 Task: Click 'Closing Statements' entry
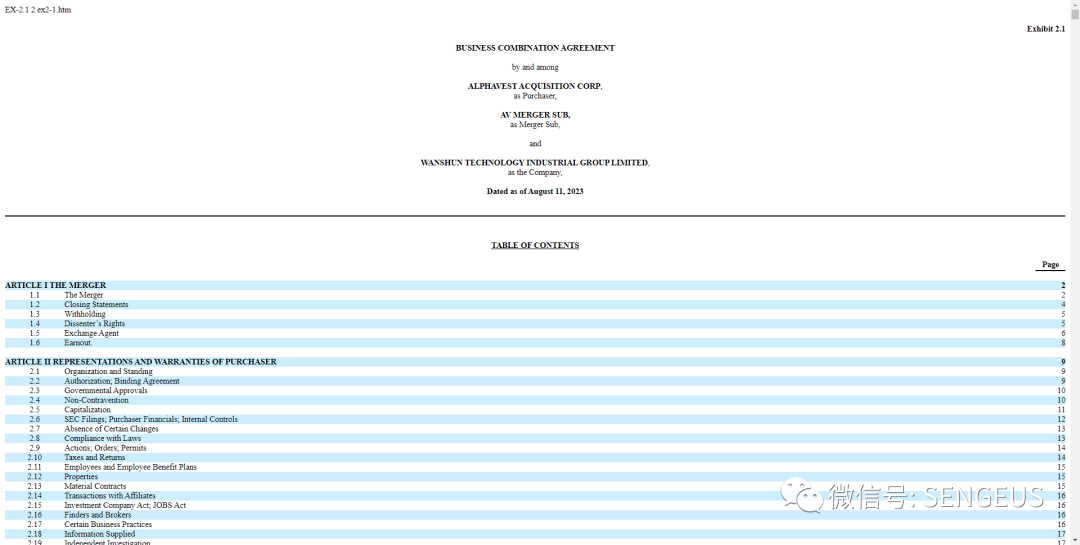pos(96,305)
